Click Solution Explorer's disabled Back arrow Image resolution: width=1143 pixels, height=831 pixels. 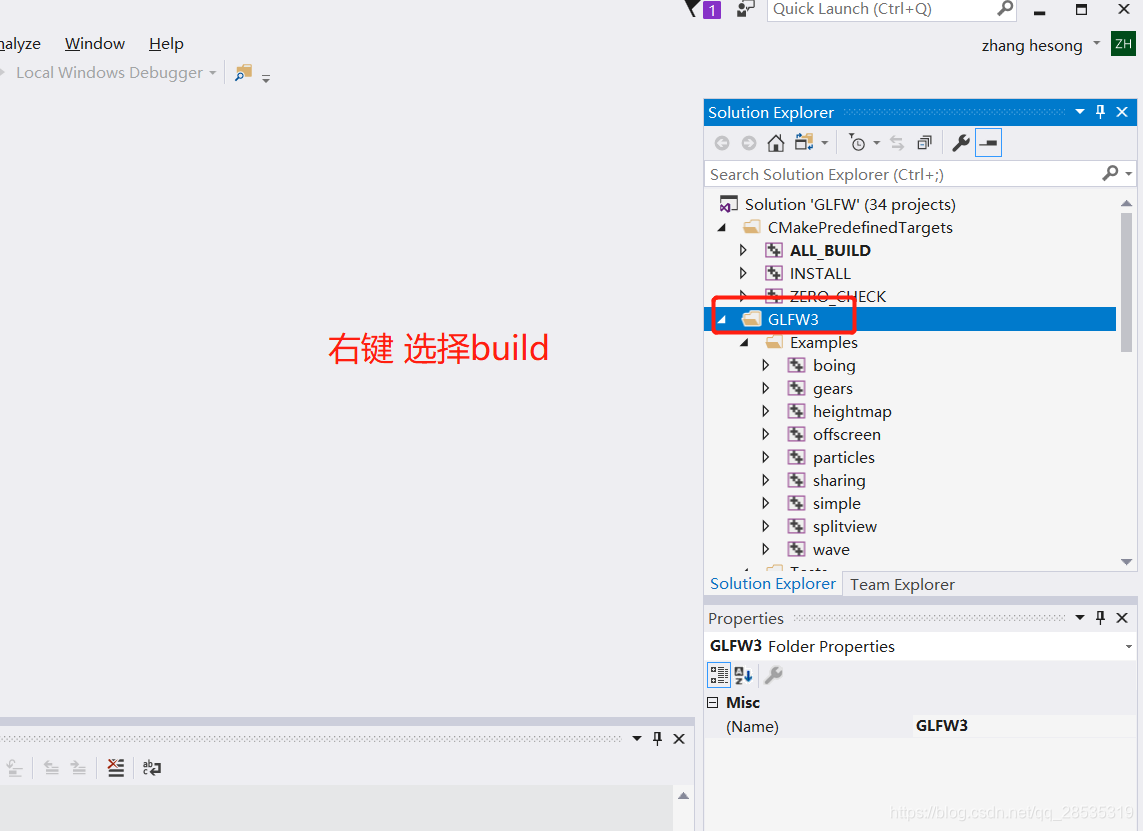[722, 143]
